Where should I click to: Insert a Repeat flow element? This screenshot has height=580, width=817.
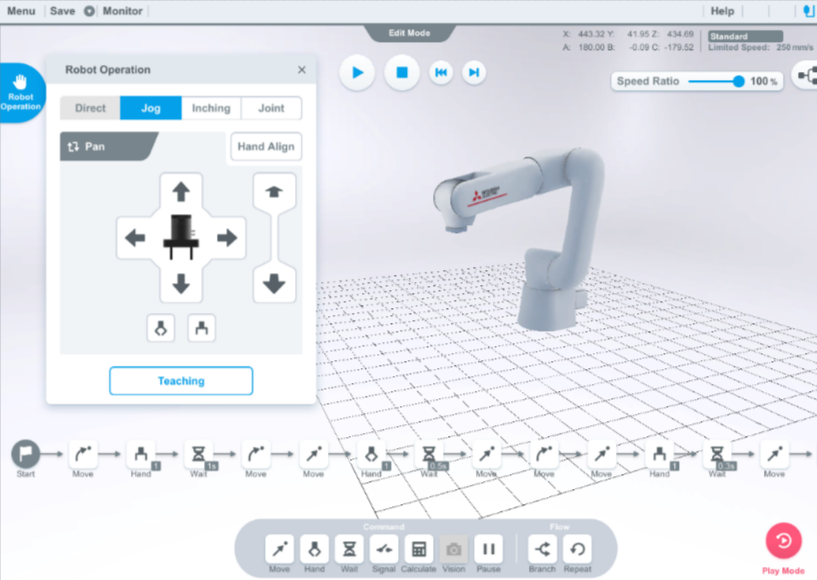[x=577, y=549]
